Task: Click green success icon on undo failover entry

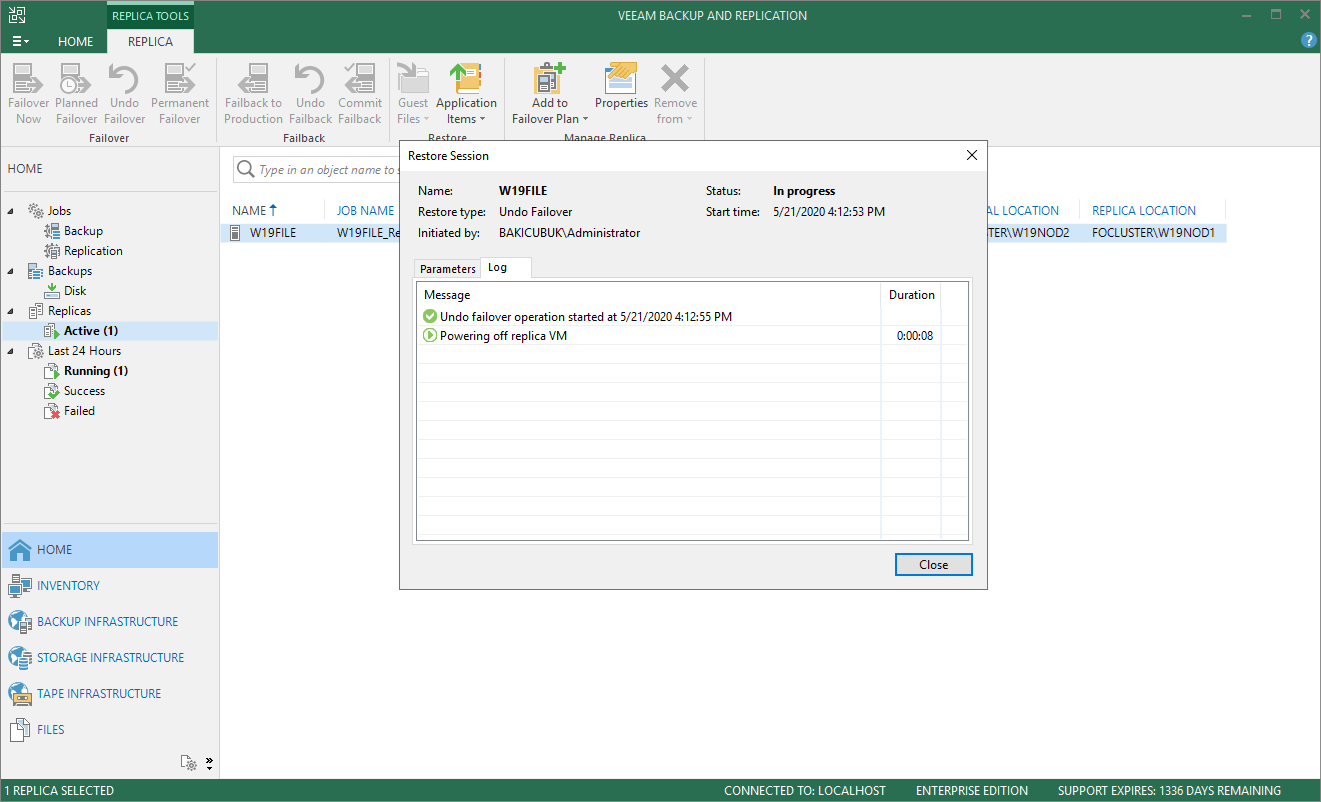Action: [x=430, y=317]
